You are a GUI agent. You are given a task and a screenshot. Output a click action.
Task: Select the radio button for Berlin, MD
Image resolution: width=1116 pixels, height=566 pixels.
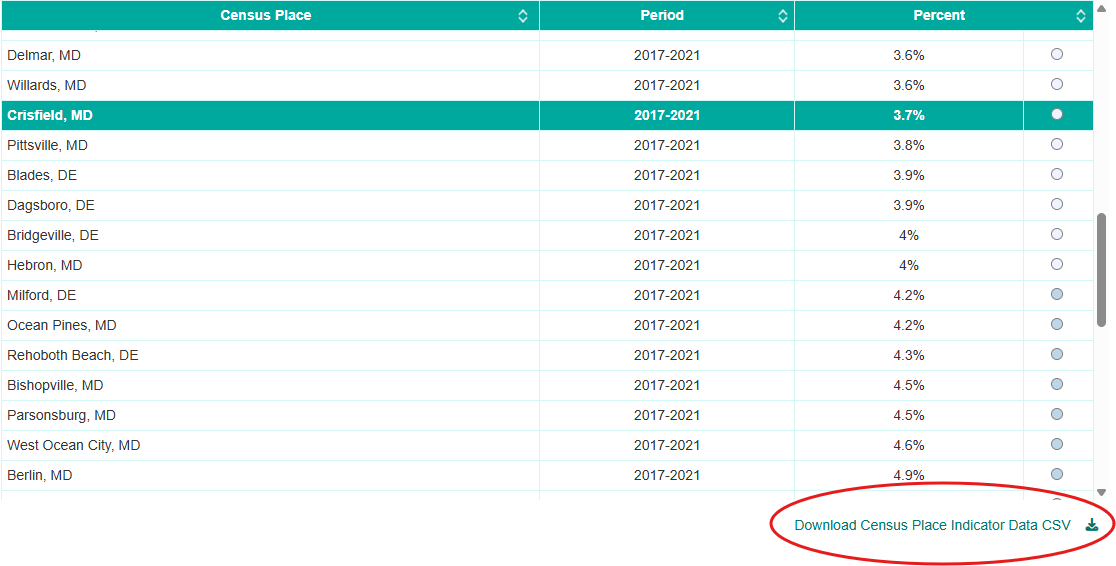(x=1057, y=475)
